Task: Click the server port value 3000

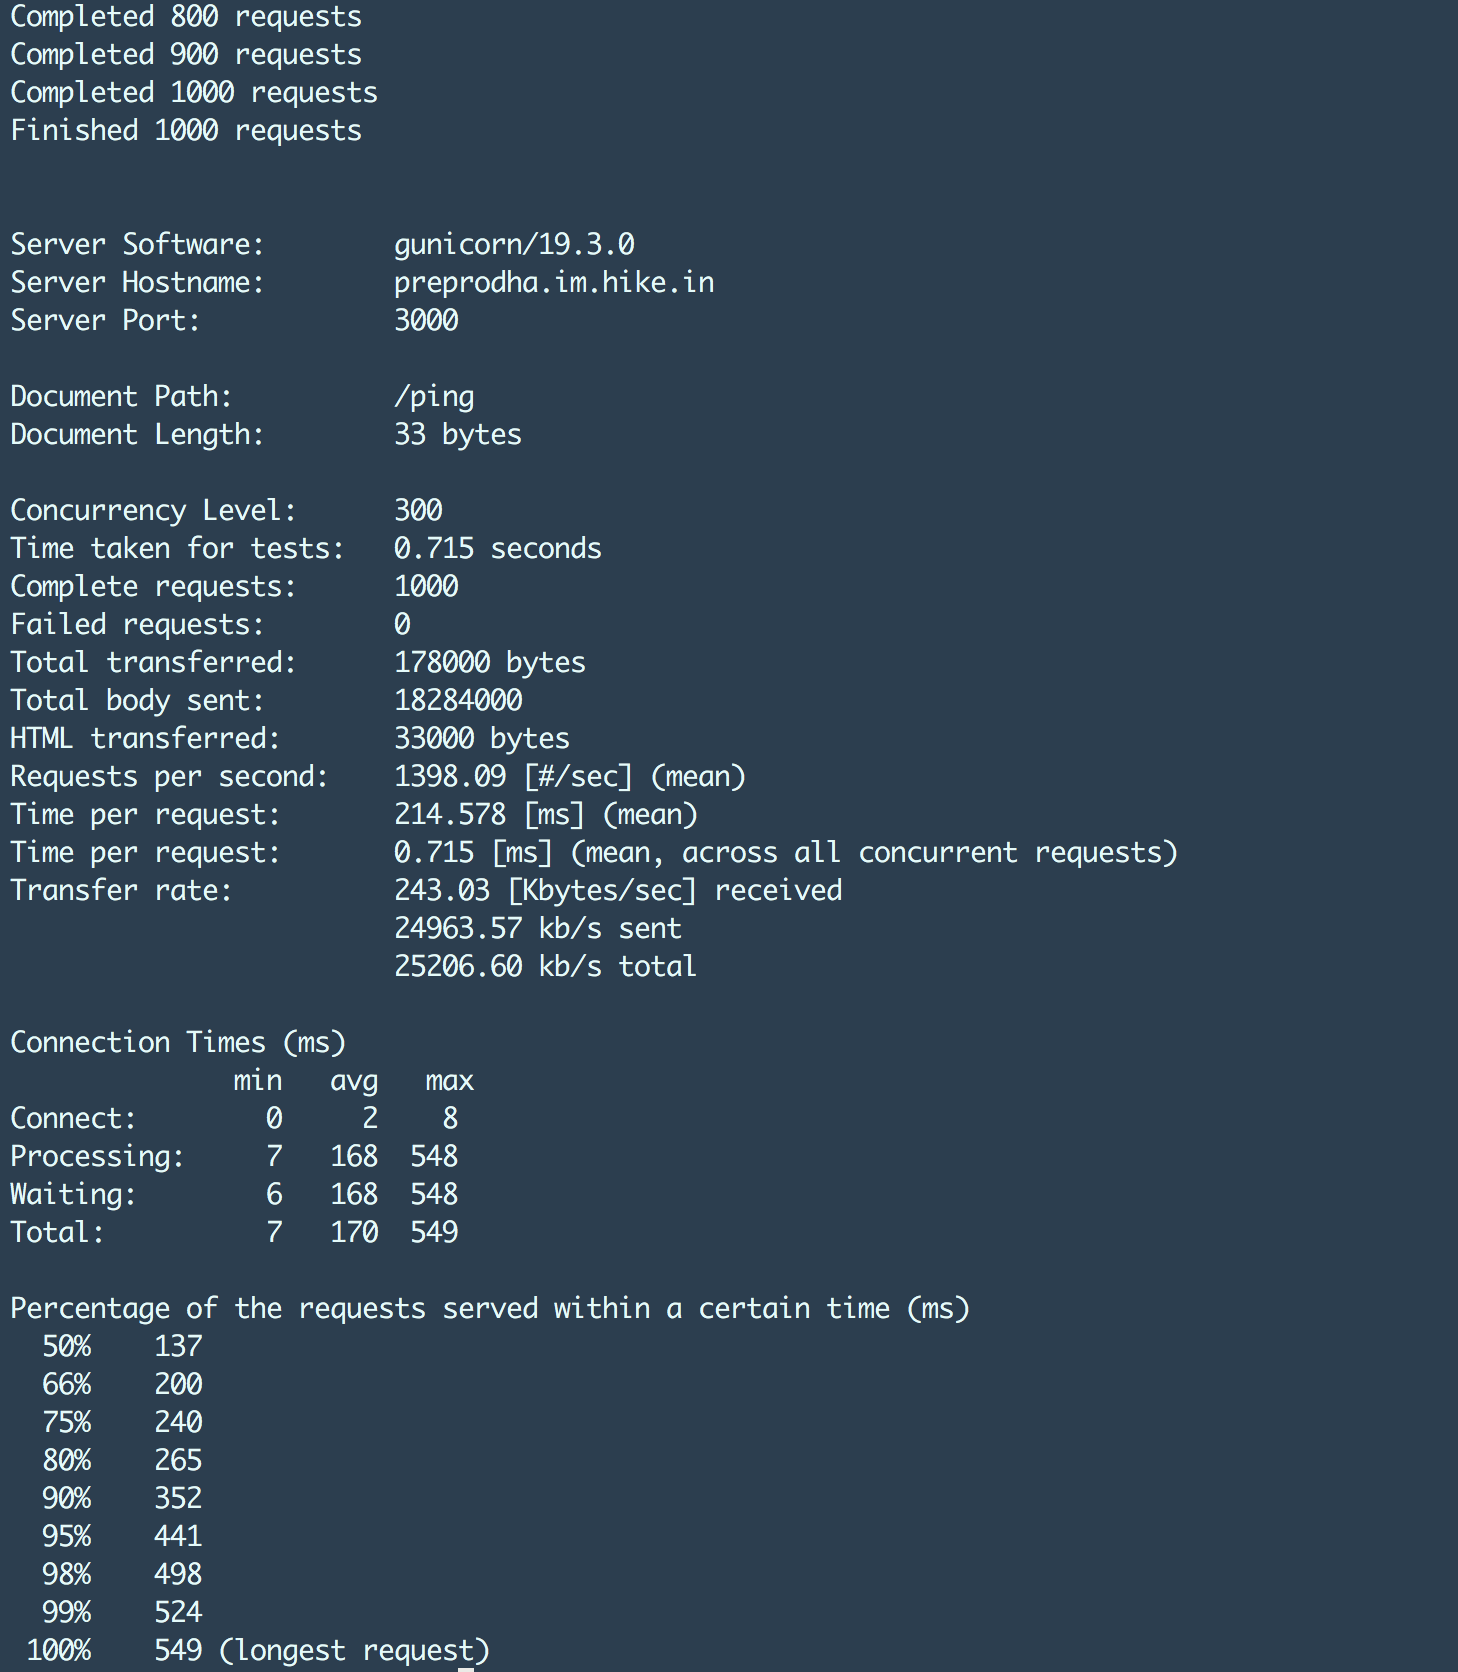Action: 426,321
